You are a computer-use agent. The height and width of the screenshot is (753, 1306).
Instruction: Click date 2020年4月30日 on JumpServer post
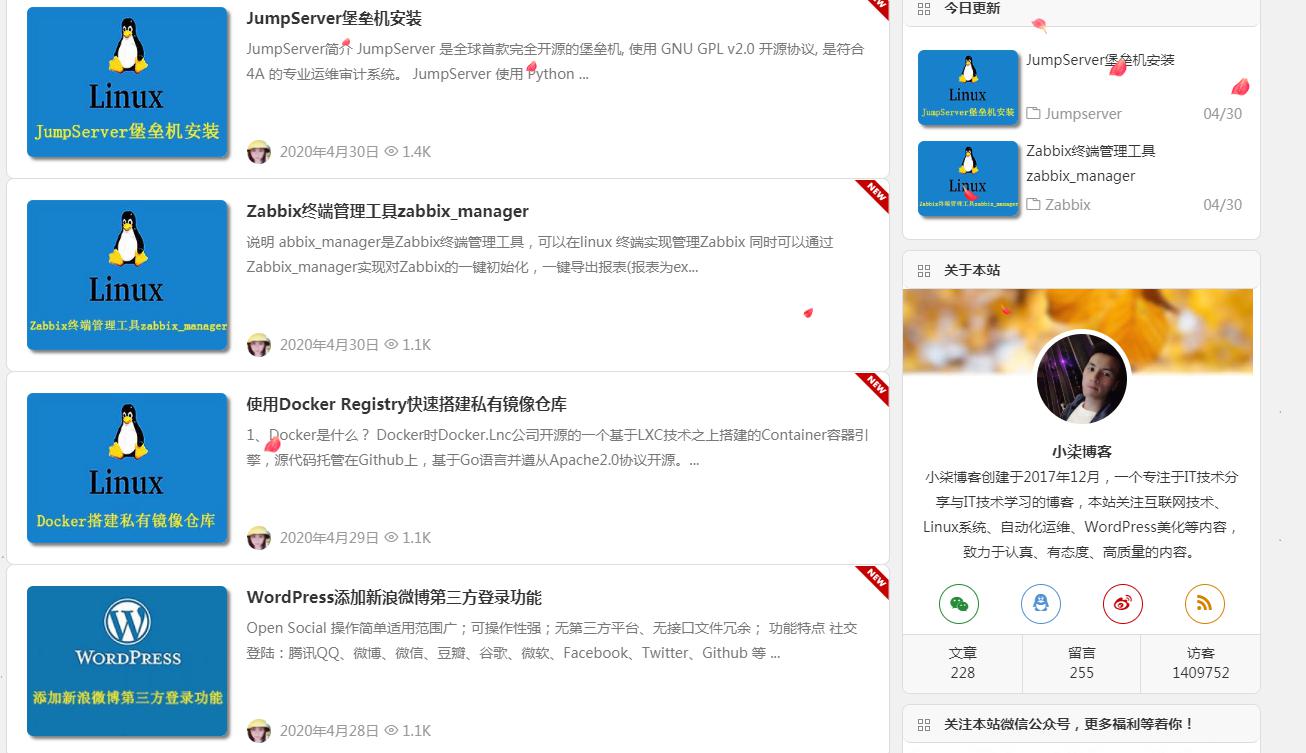(x=329, y=152)
